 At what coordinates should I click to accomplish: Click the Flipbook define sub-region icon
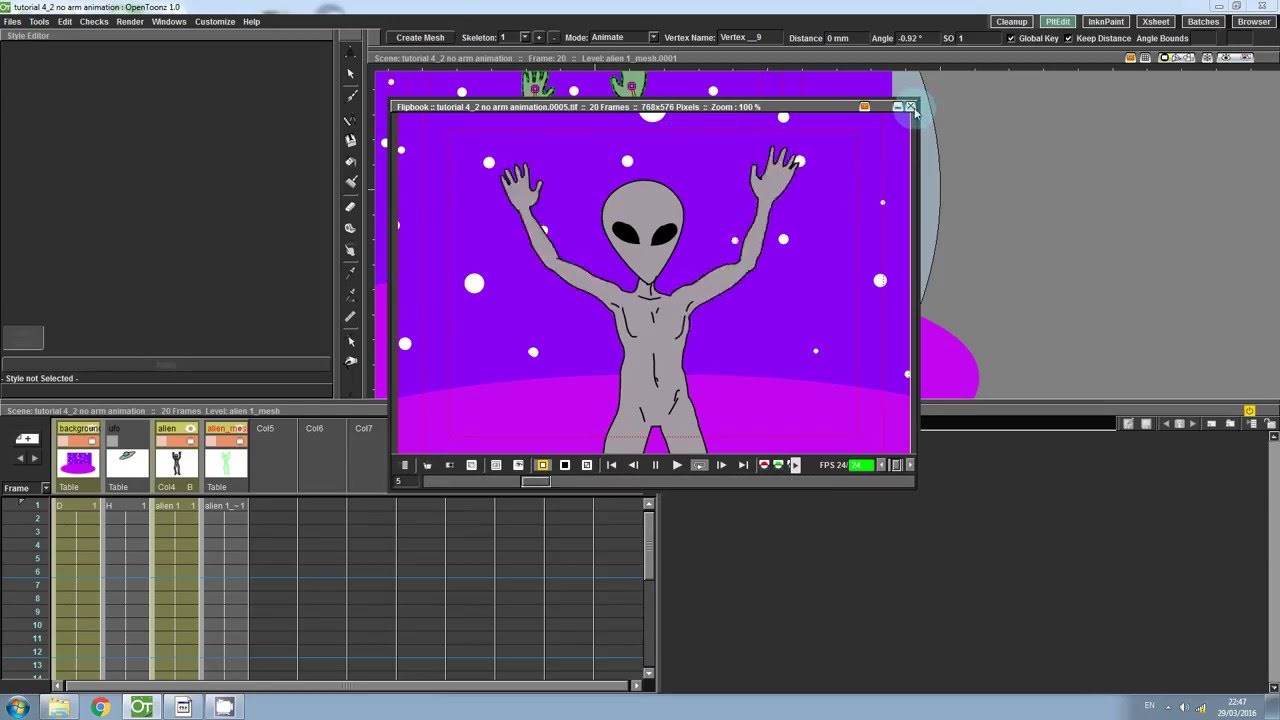496,465
